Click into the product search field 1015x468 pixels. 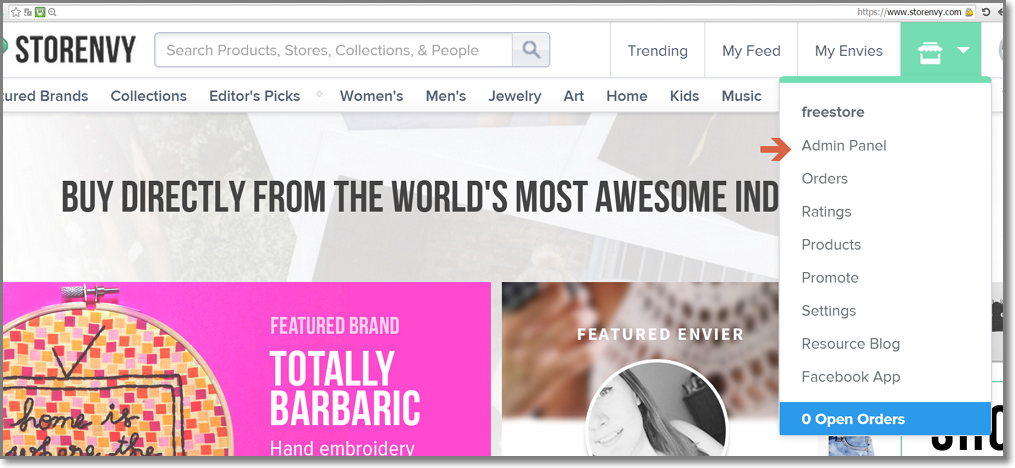(x=333, y=50)
